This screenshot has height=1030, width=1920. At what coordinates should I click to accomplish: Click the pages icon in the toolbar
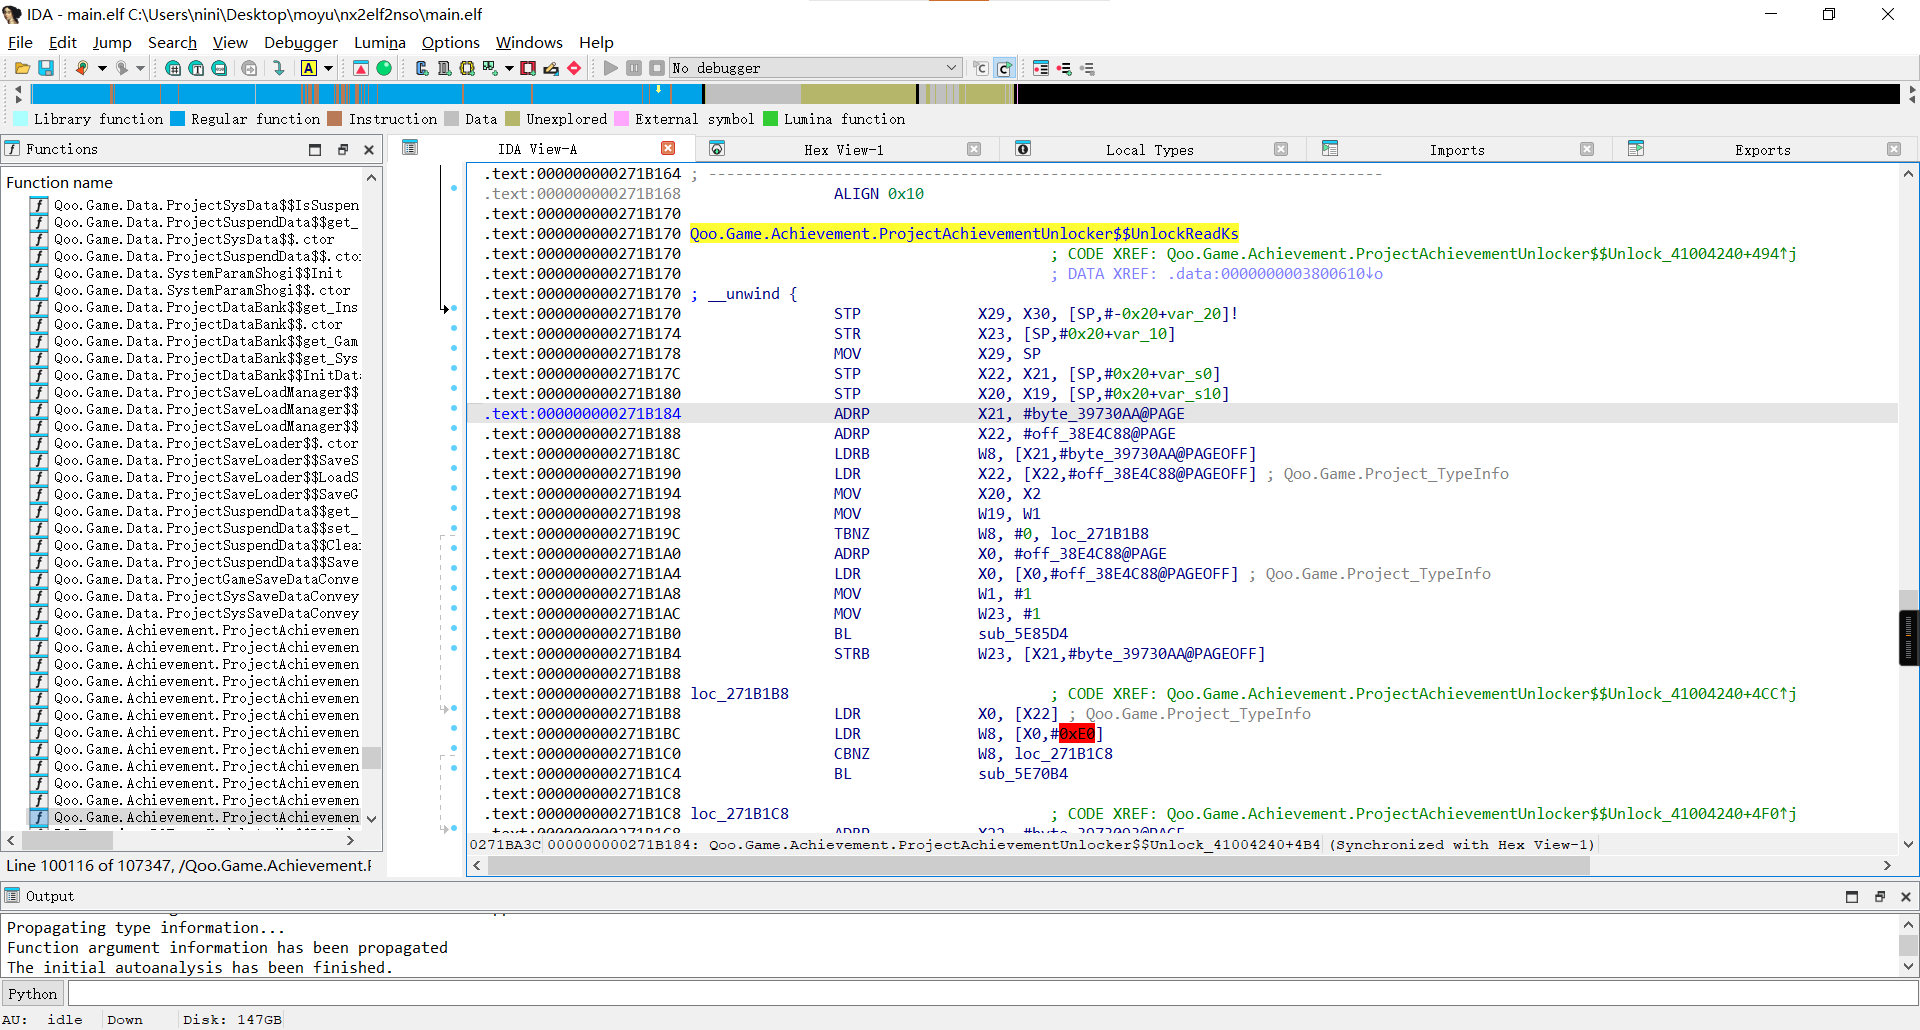[x=444, y=68]
